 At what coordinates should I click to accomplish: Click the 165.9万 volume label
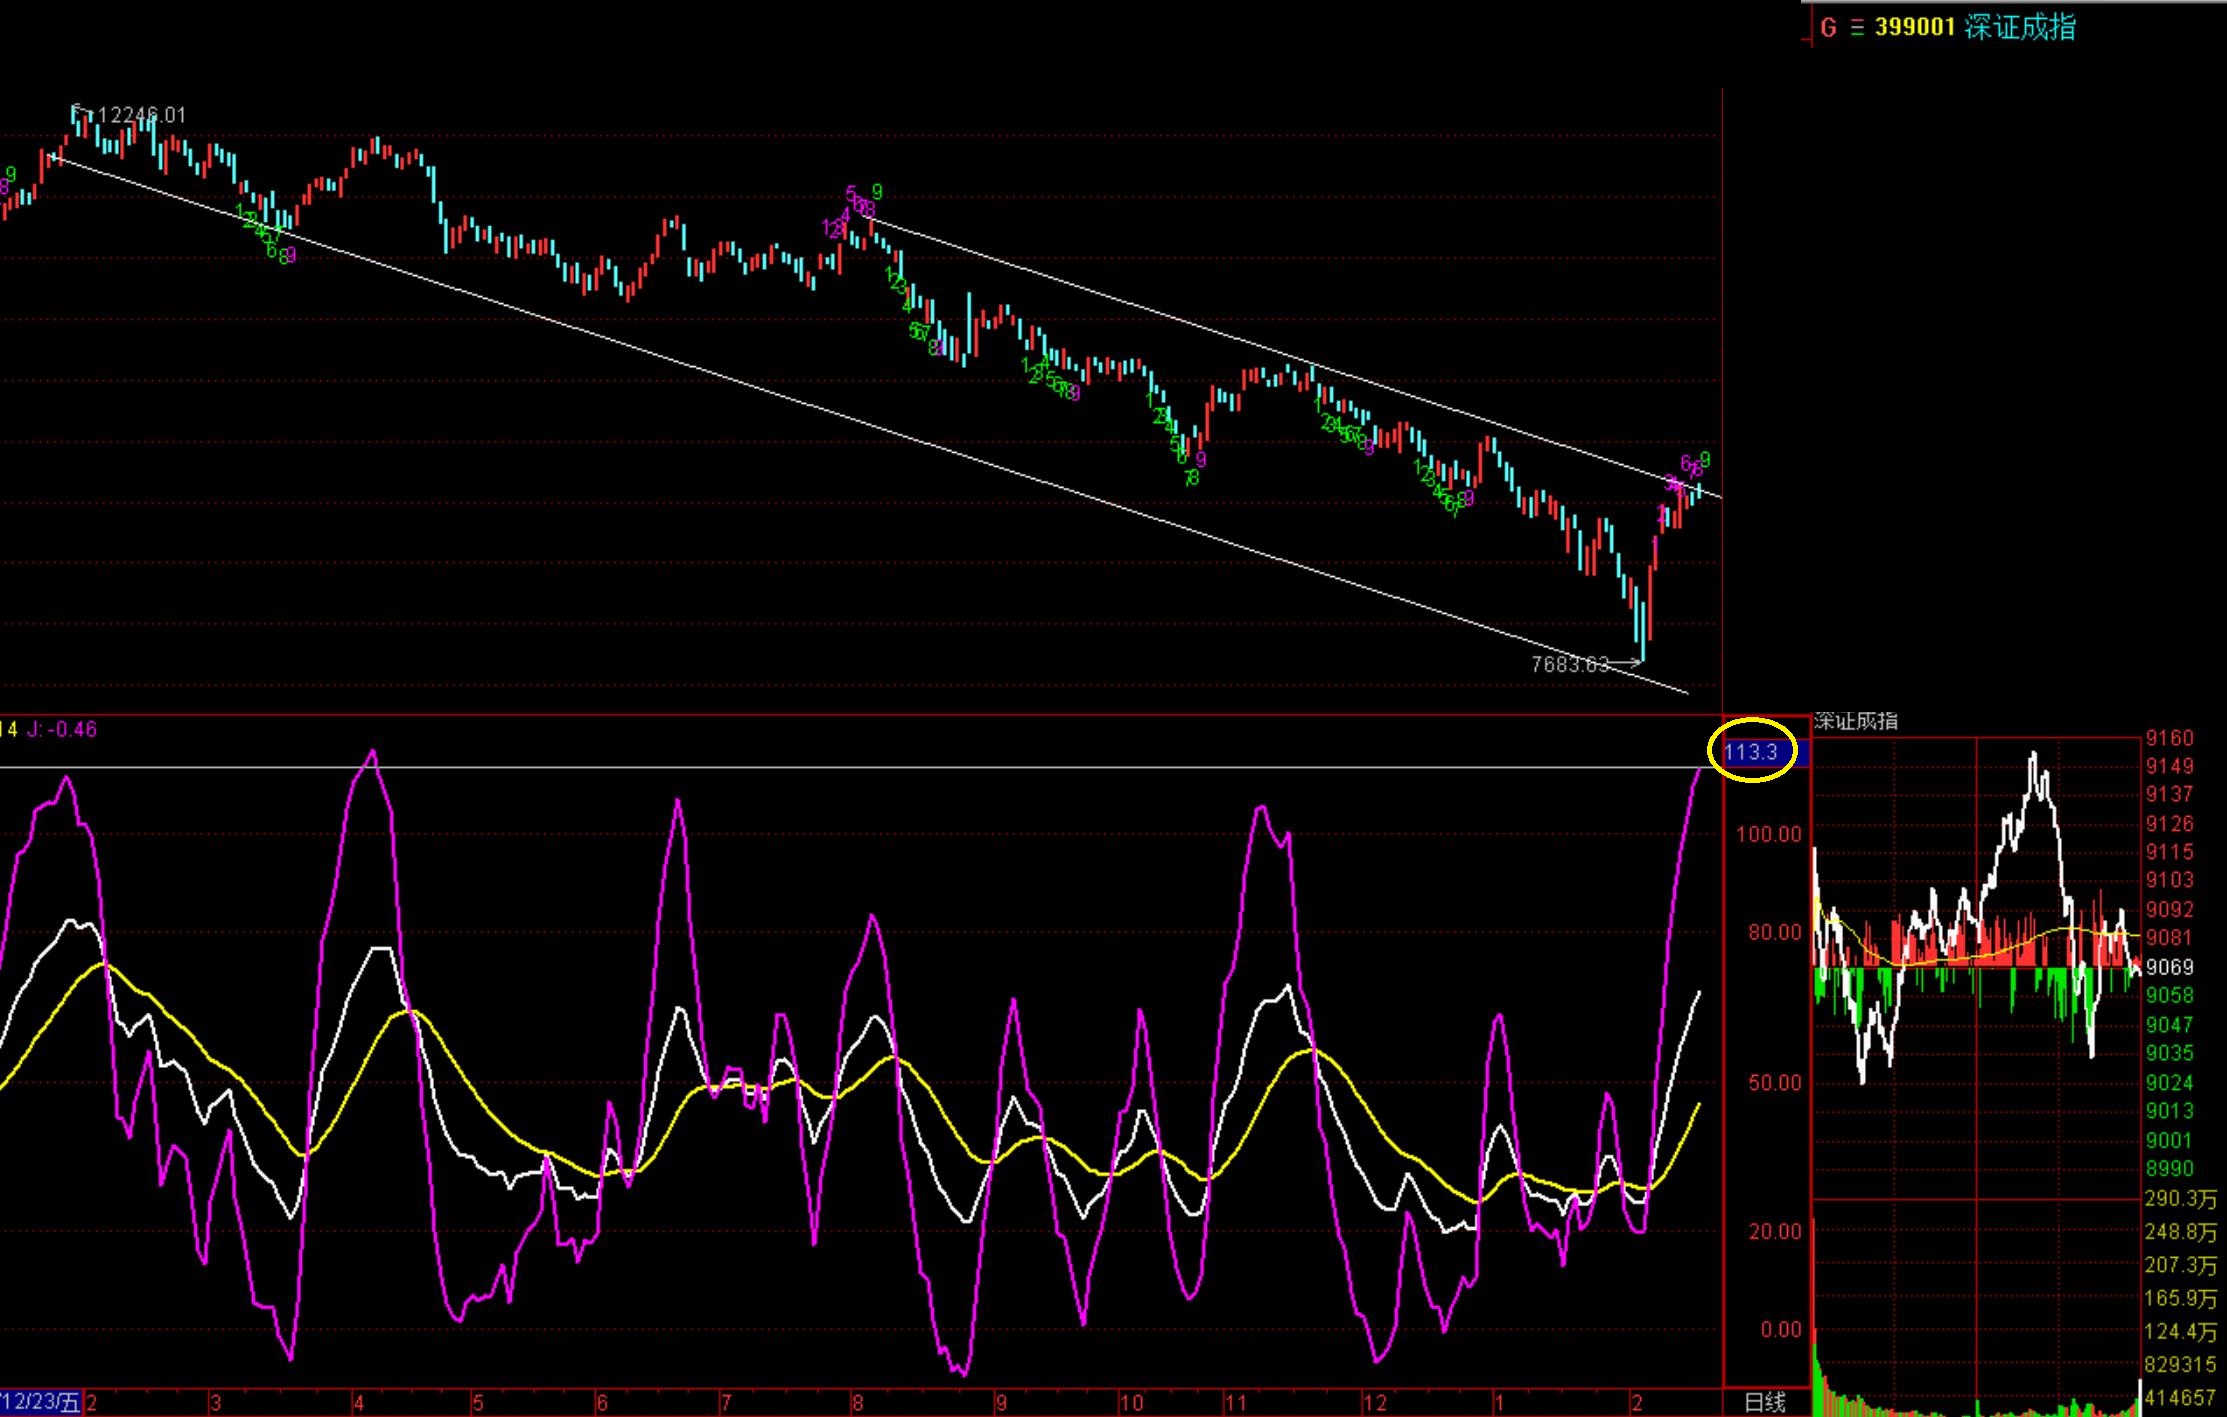tap(2180, 1299)
